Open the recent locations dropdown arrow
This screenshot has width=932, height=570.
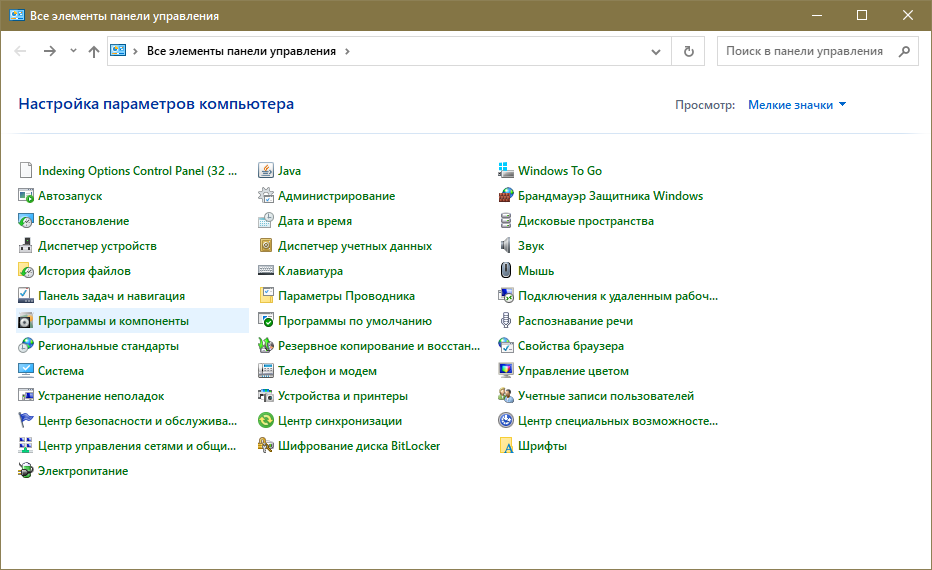click(x=73, y=51)
